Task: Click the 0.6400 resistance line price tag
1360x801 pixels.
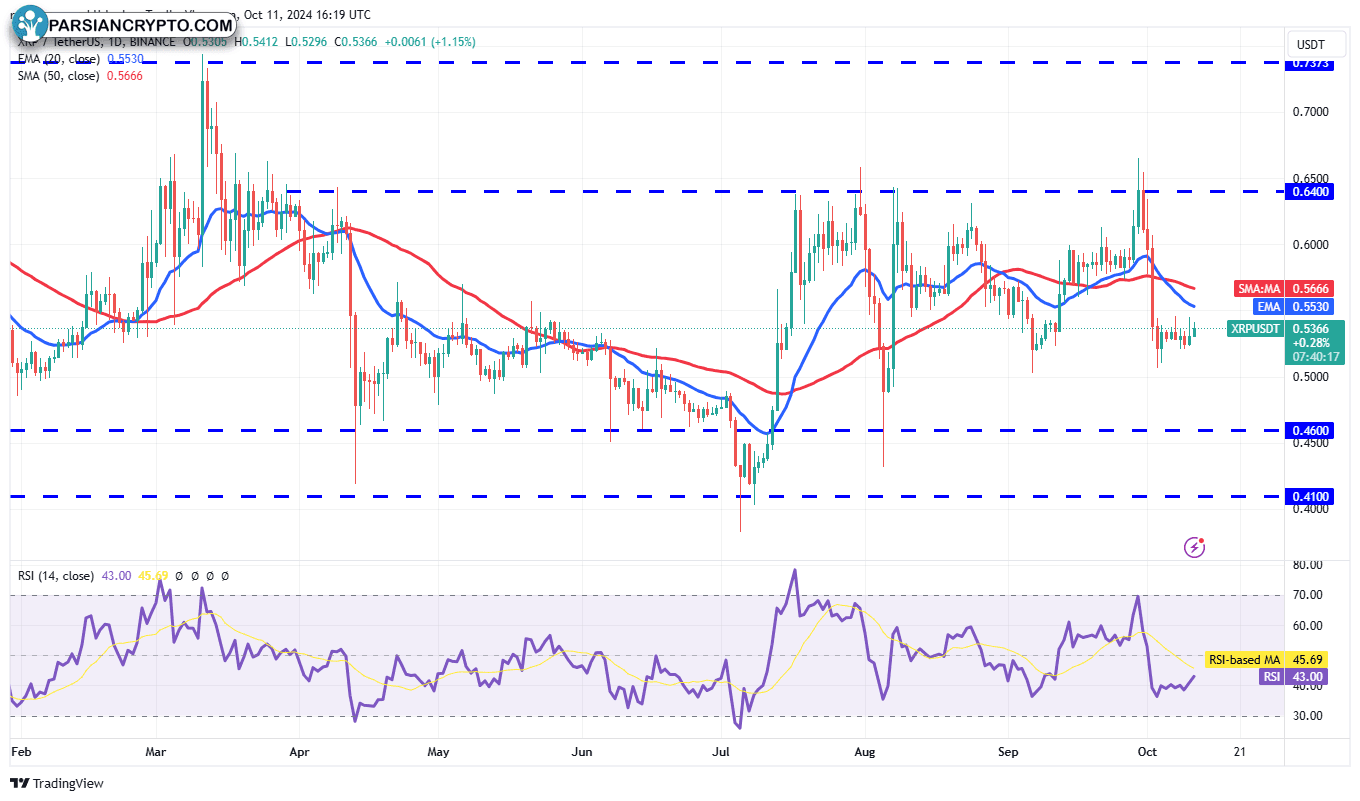Action: tap(1310, 191)
